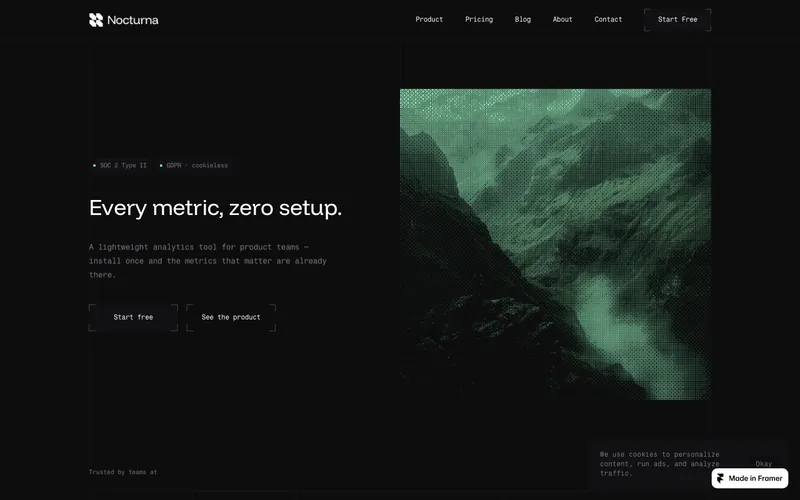
Task: Click the green mountain hero image
Action: (x=555, y=244)
